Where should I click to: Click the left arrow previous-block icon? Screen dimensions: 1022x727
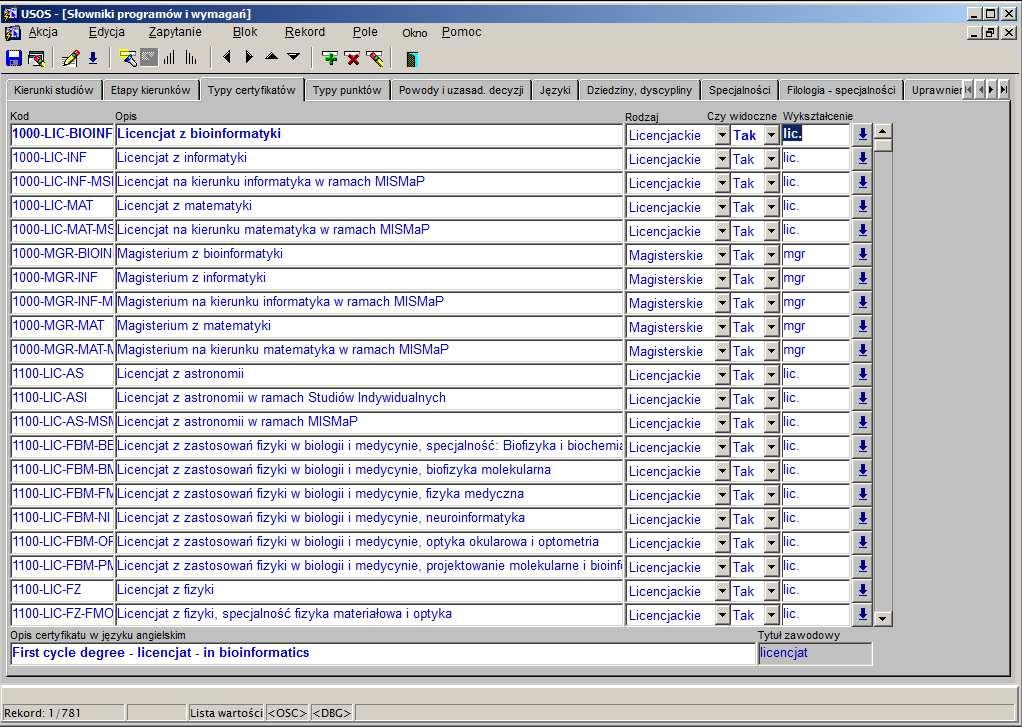227,57
